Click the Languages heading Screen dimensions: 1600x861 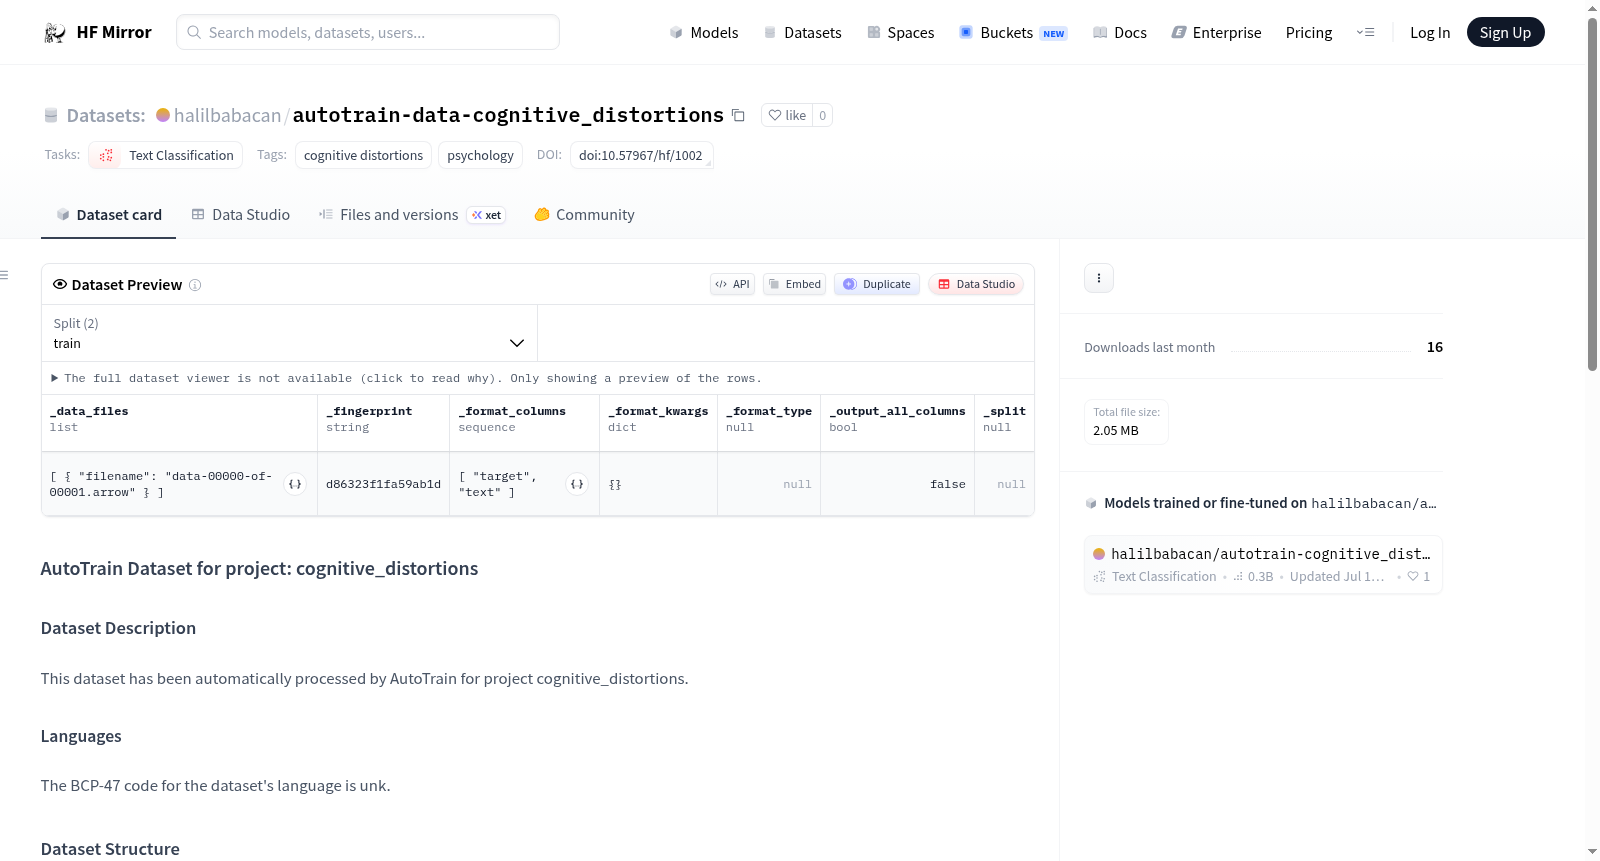[x=81, y=736]
